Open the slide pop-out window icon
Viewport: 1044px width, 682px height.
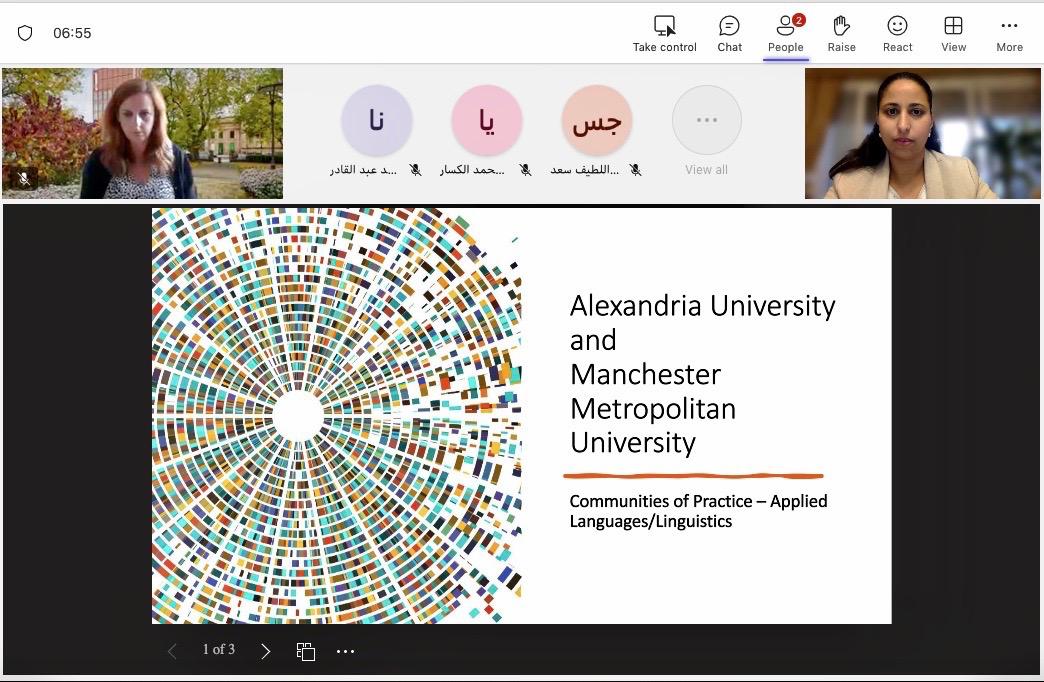[x=306, y=651]
